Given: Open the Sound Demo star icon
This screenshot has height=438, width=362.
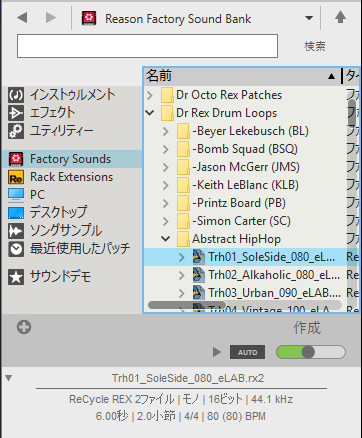Looking at the screenshot, I should tap(16, 277).
